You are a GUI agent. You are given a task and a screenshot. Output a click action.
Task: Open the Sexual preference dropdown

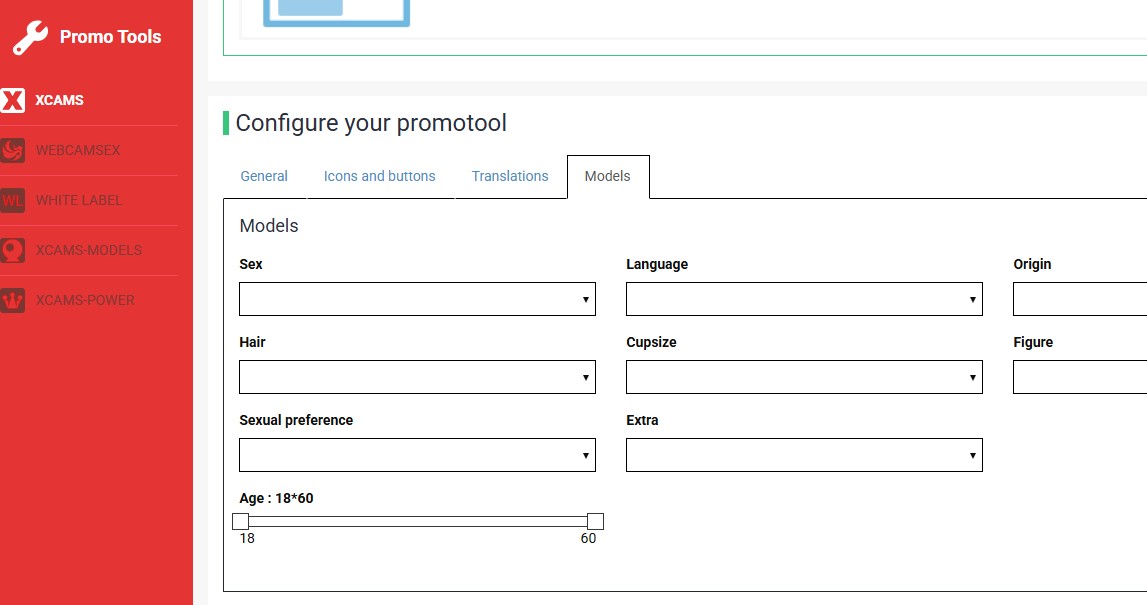[417, 455]
